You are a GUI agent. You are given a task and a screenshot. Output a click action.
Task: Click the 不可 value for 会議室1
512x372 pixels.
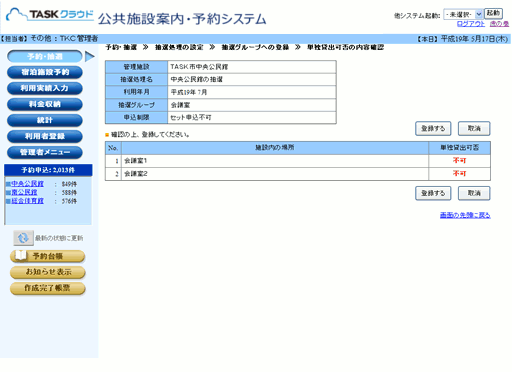click(x=459, y=161)
